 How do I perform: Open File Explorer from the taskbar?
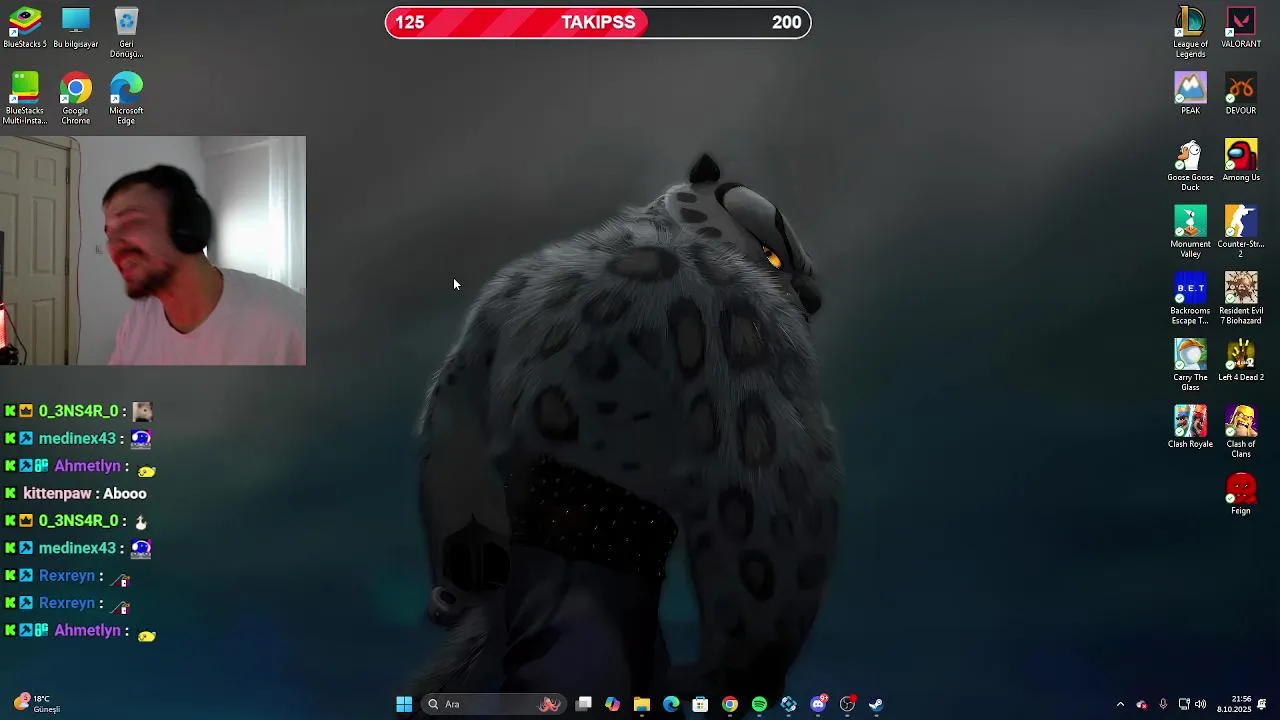click(x=642, y=704)
